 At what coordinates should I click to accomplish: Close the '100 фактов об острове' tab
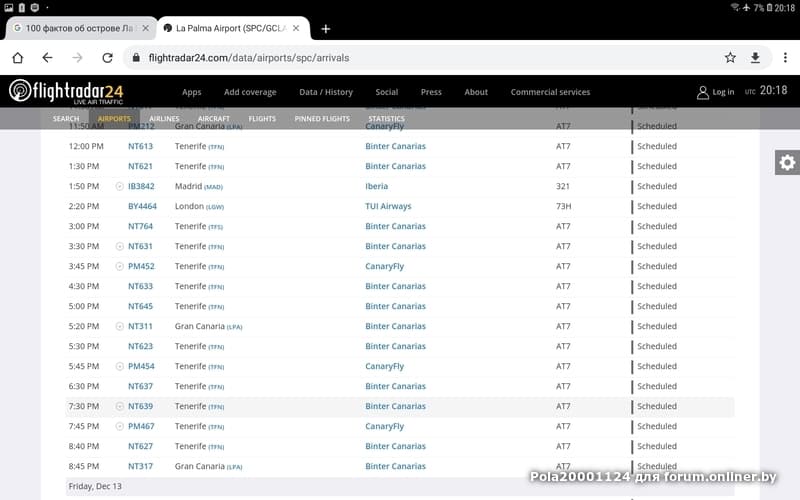point(145,28)
